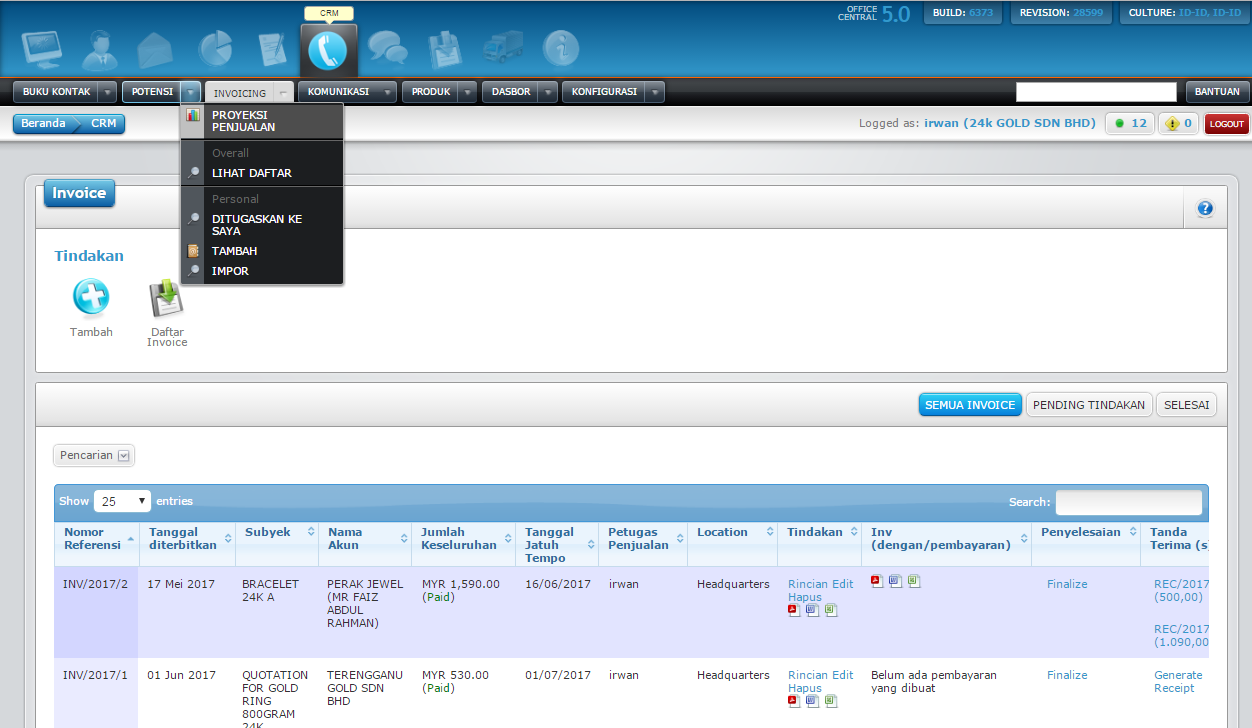Open Rincian link for INV/2017/2
Viewport: 1252px width, 728px height.
coord(808,584)
